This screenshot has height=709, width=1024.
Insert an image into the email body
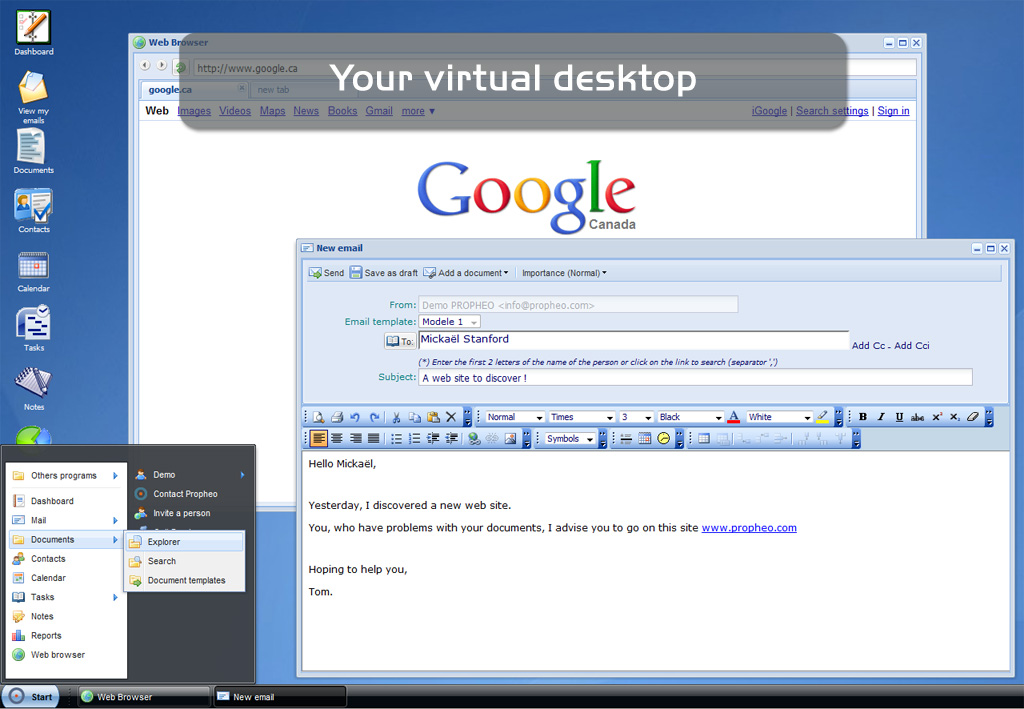point(511,439)
